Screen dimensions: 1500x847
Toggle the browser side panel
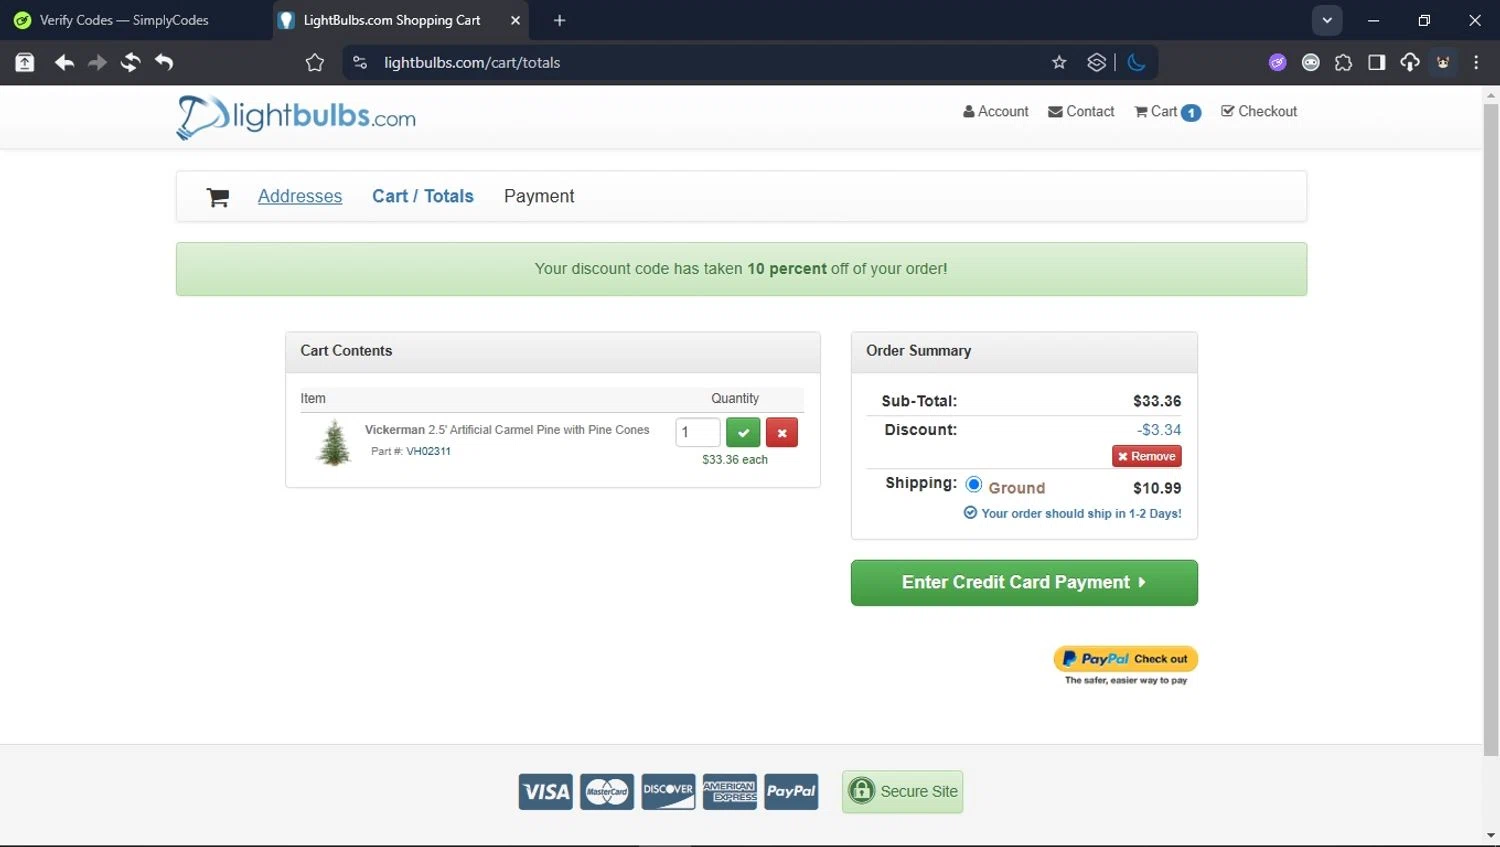coord(1377,62)
